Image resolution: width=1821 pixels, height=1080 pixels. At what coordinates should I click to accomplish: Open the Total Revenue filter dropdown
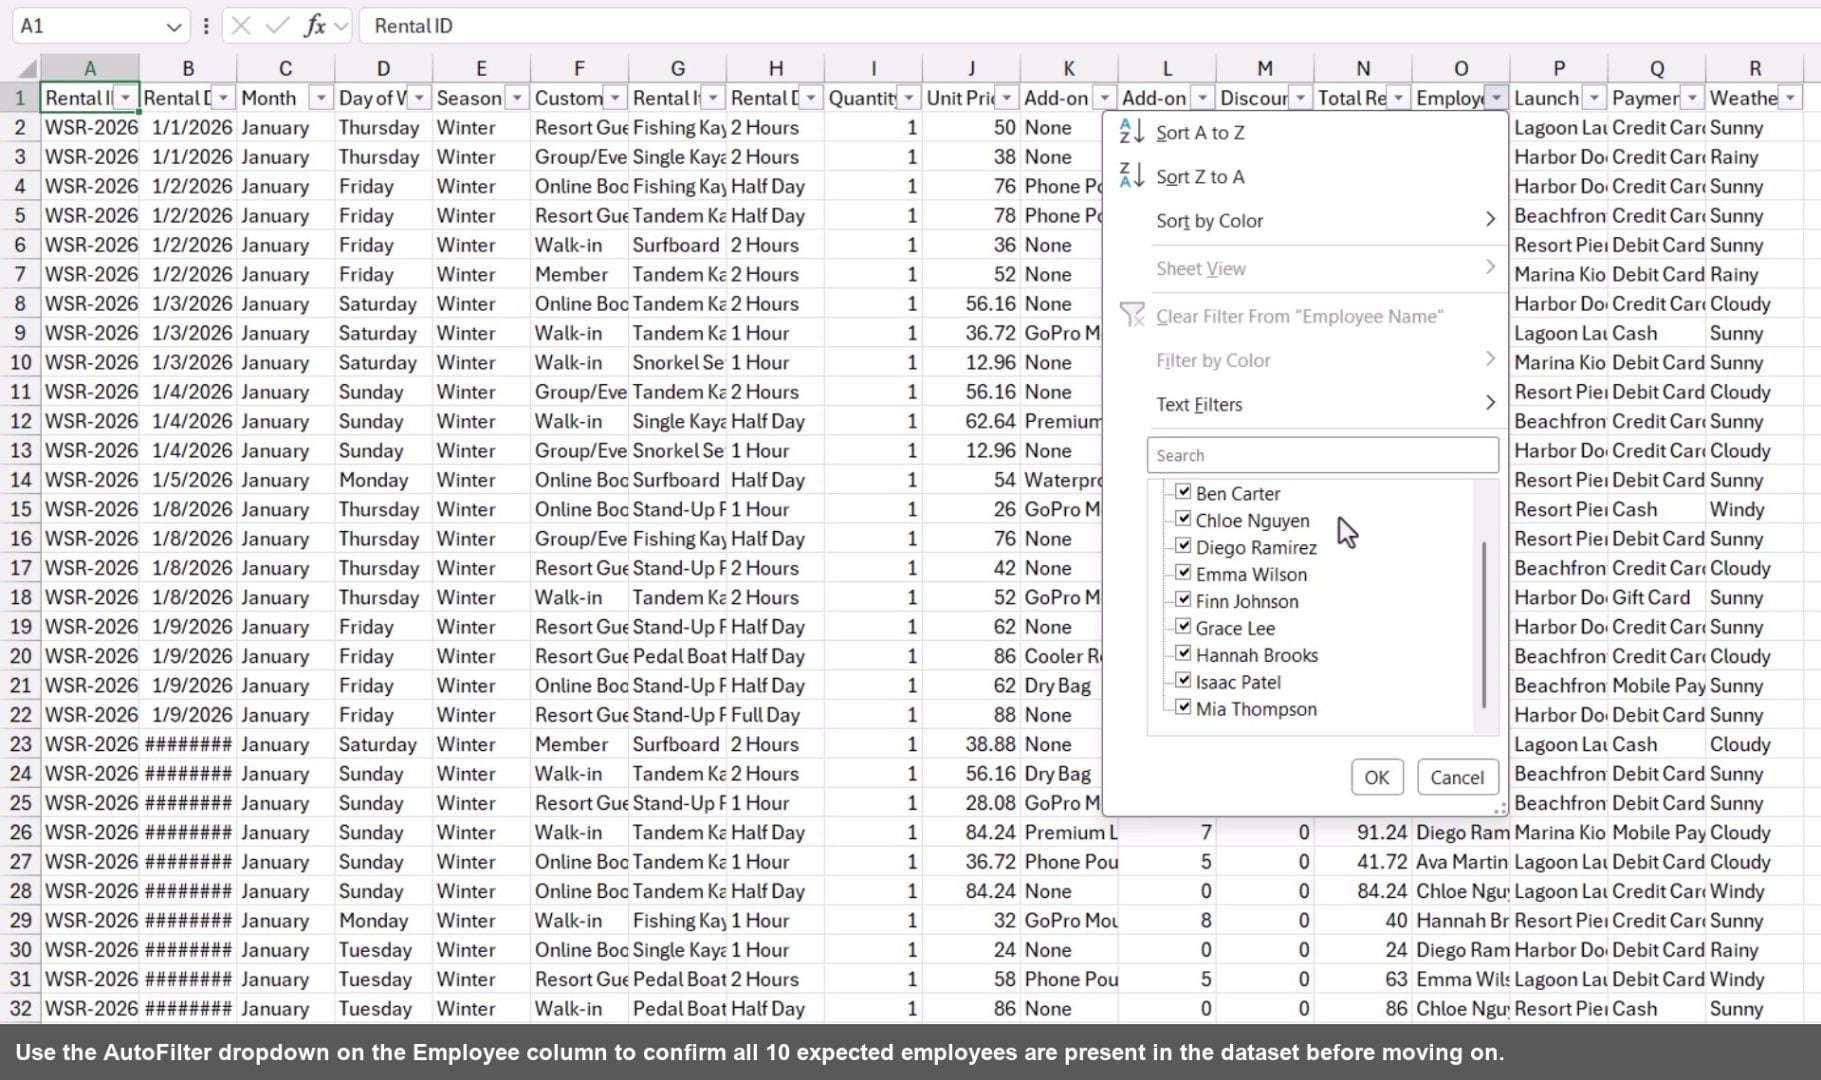(x=1398, y=98)
